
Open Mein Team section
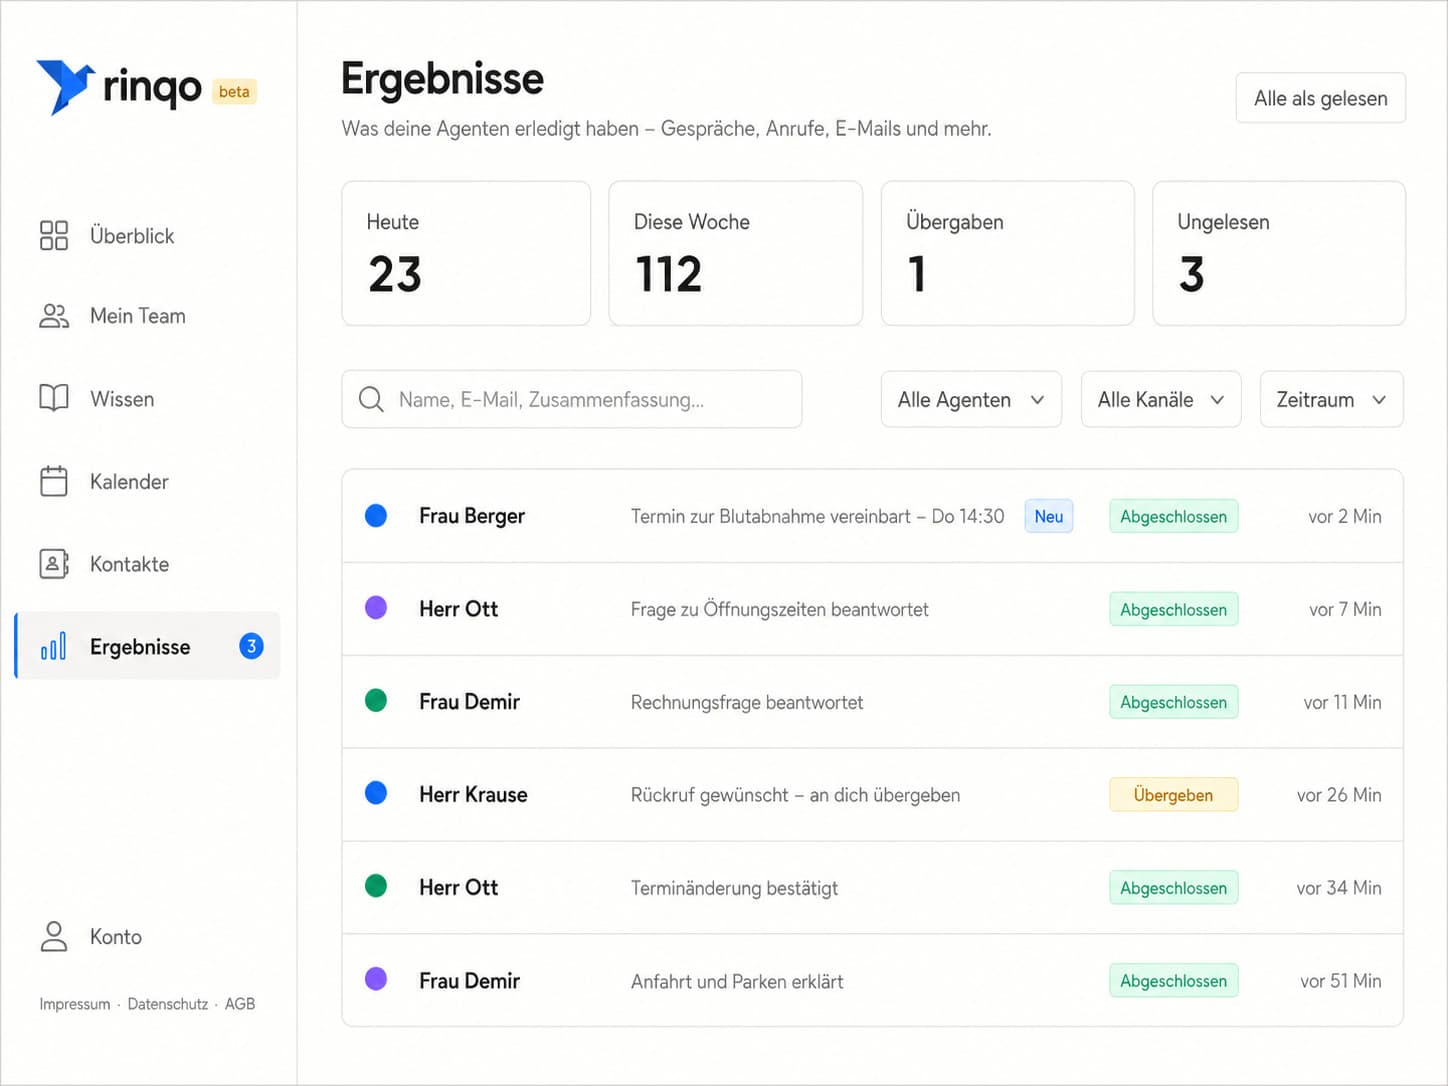pos(147,316)
